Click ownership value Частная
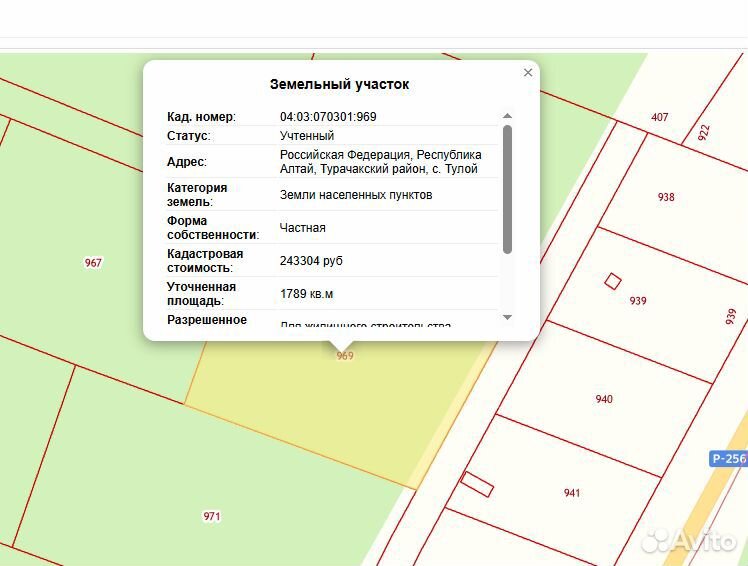This screenshot has width=748, height=566. (x=302, y=228)
